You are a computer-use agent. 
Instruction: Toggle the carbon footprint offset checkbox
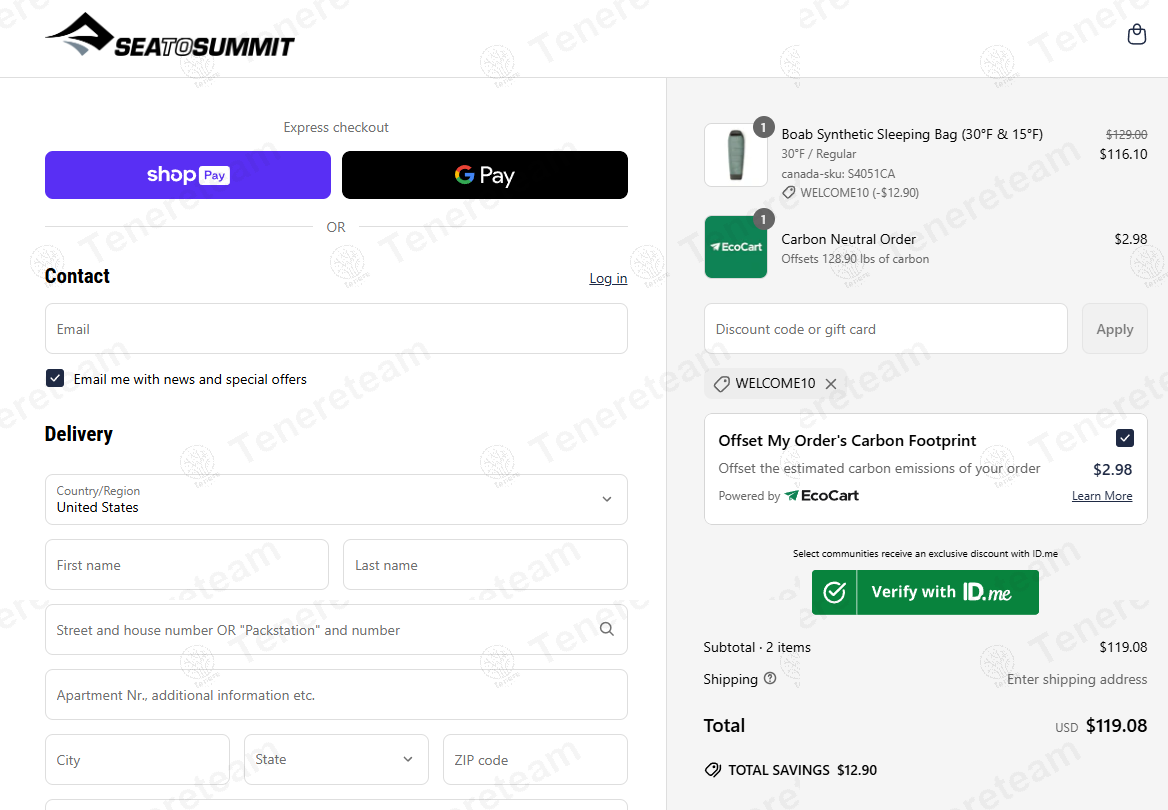pos(1125,438)
